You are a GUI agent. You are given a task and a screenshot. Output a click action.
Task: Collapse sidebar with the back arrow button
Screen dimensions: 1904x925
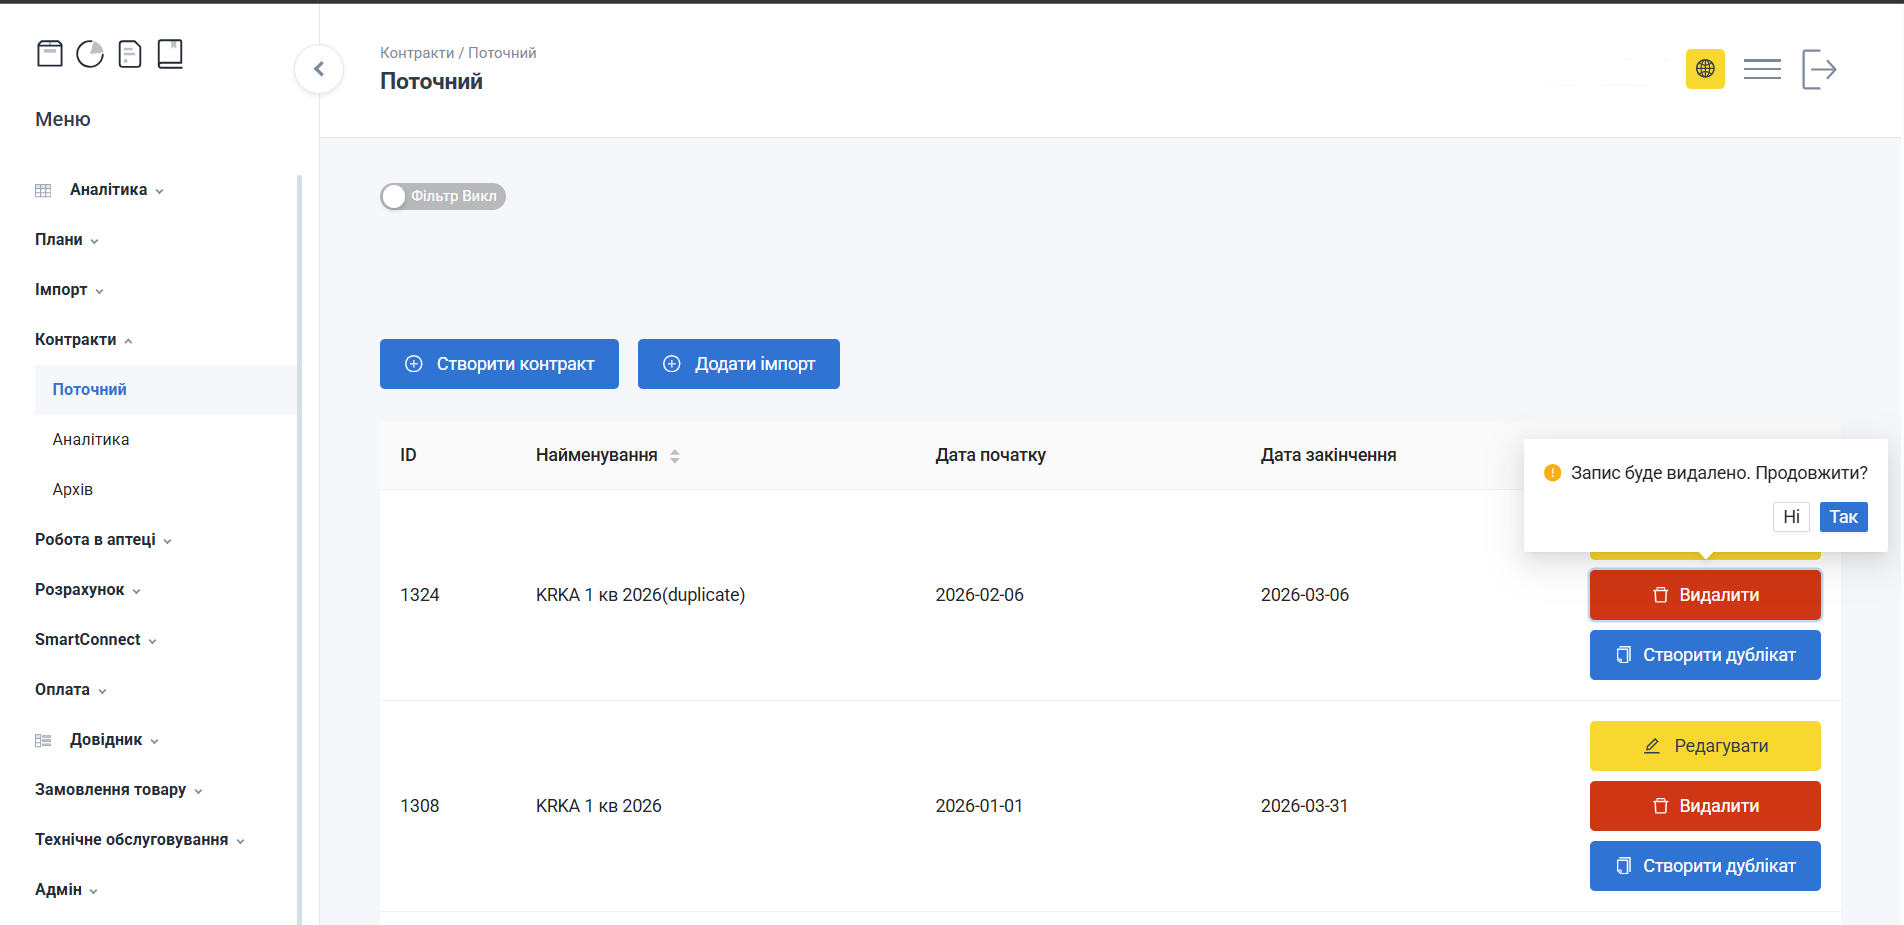click(x=319, y=69)
